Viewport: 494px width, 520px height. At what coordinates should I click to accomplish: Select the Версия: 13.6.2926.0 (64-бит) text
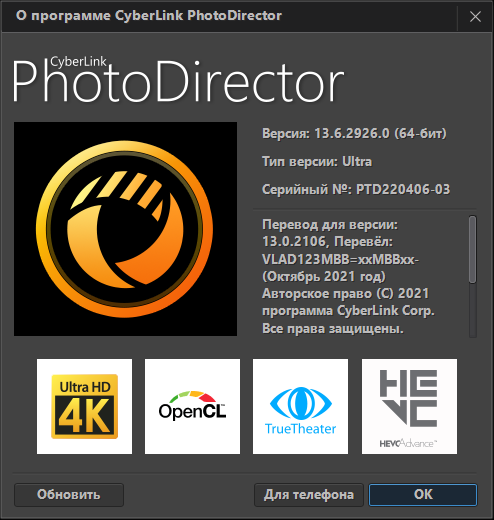pyautogui.click(x=354, y=133)
